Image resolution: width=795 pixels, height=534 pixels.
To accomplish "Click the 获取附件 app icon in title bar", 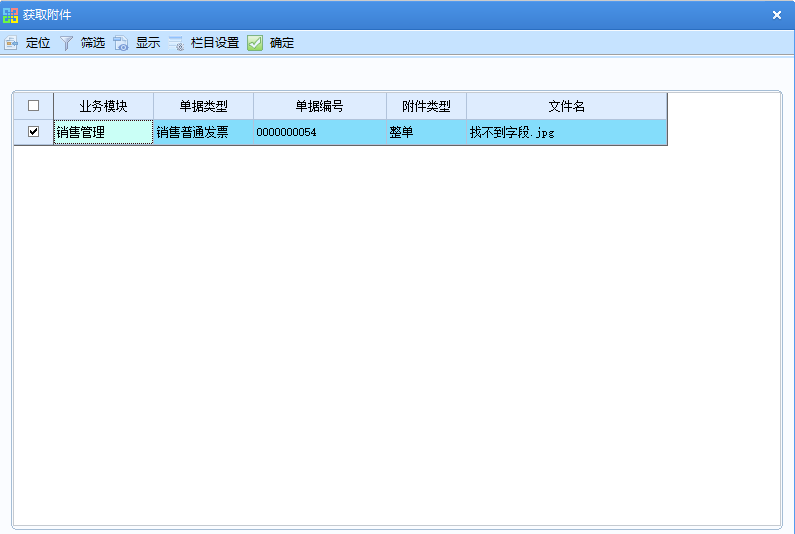I will [11, 15].
